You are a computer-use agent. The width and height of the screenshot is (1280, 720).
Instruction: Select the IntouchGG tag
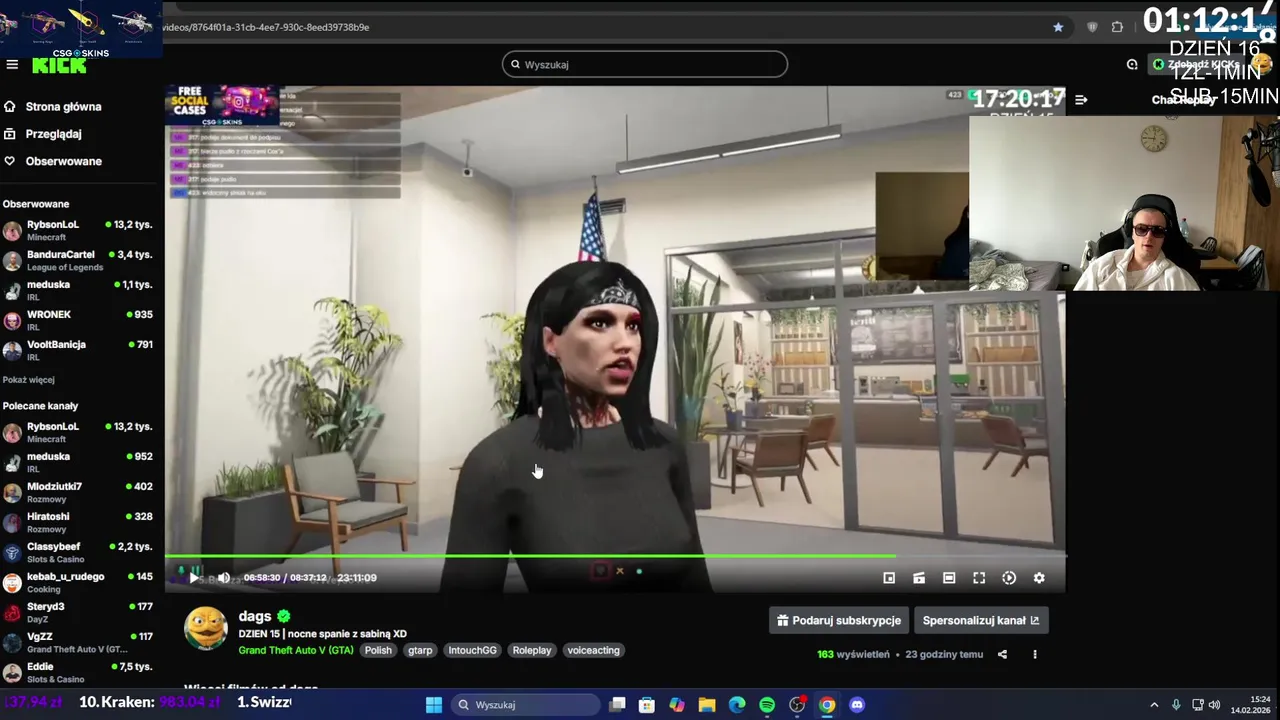click(472, 650)
